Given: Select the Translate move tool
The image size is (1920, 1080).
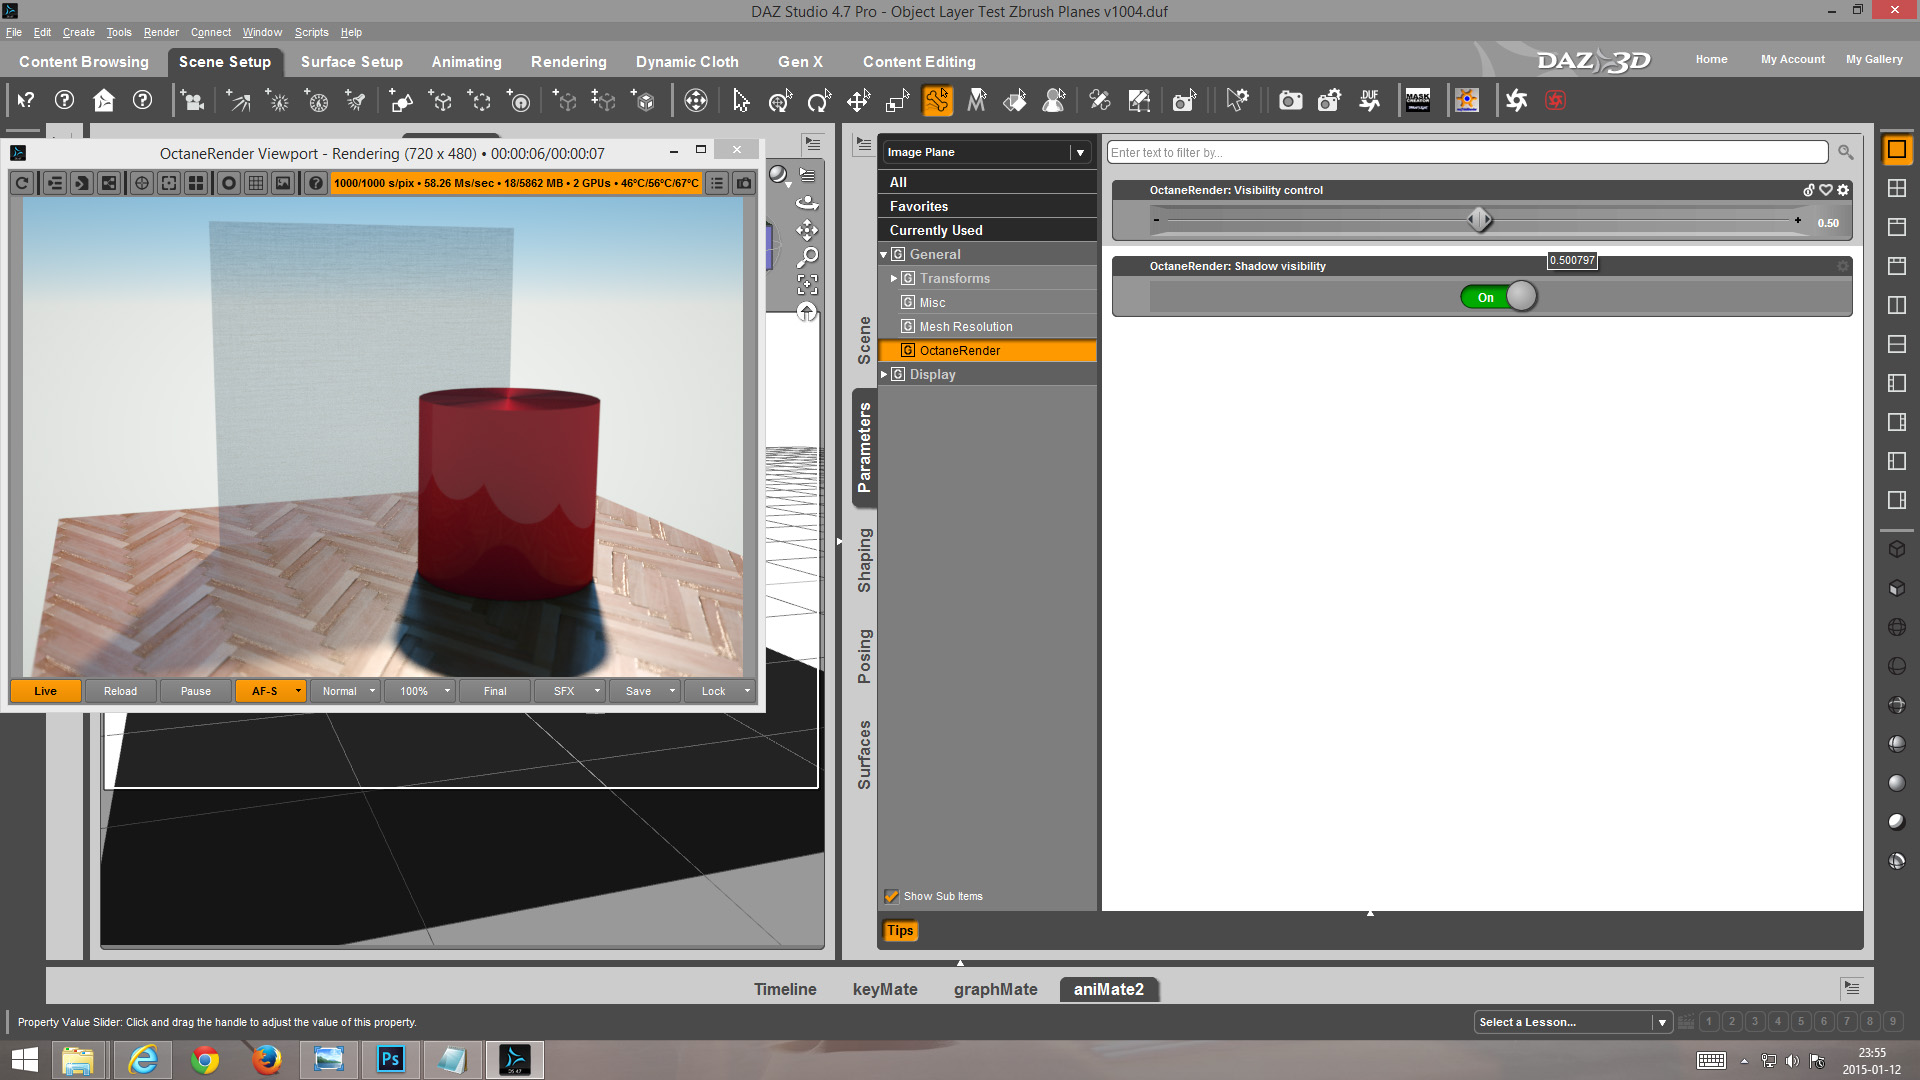Looking at the screenshot, I should 858,101.
